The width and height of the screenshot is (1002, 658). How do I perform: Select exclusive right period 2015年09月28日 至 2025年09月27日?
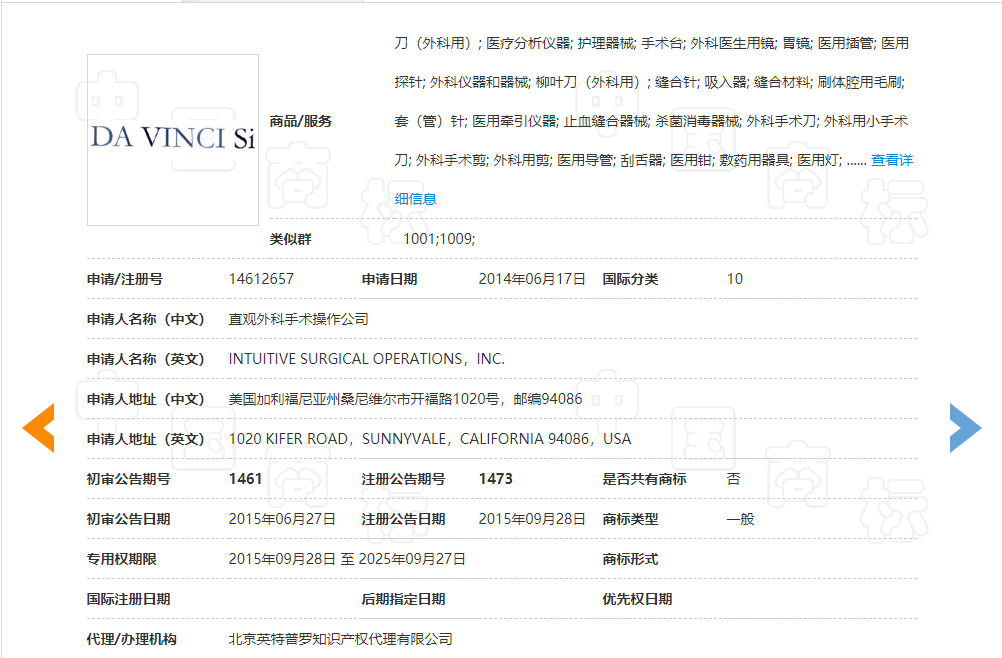[x=347, y=559]
